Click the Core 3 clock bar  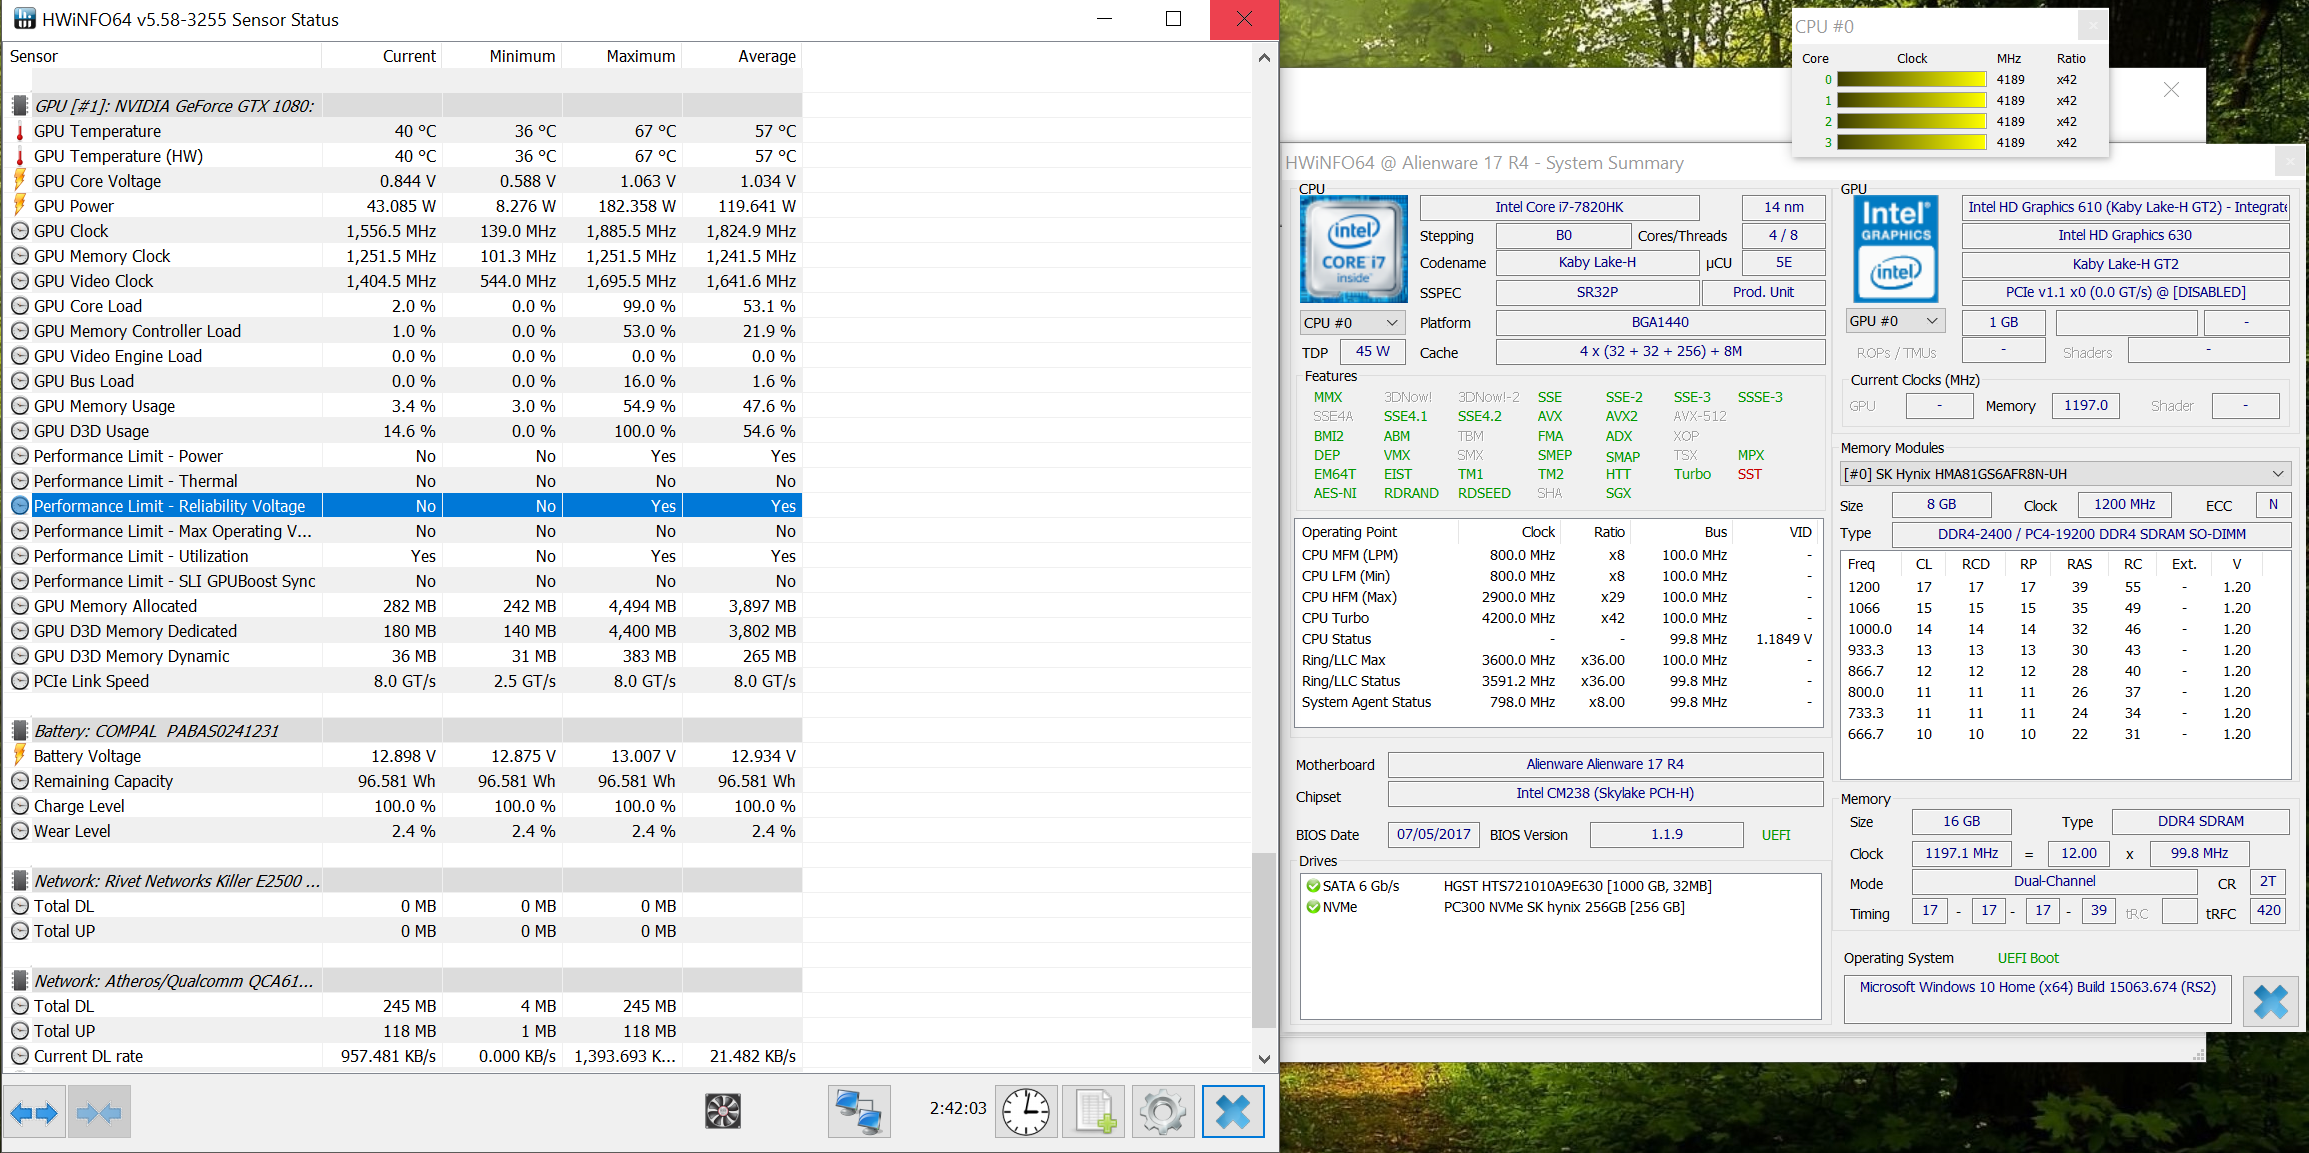point(1912,143)
